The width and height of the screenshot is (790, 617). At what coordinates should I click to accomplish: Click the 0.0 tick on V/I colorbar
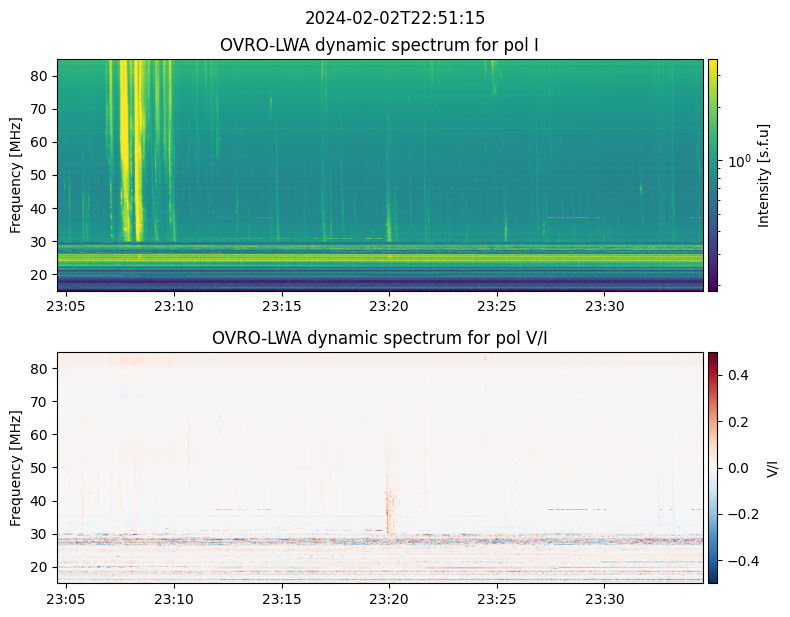pos(737,467)
